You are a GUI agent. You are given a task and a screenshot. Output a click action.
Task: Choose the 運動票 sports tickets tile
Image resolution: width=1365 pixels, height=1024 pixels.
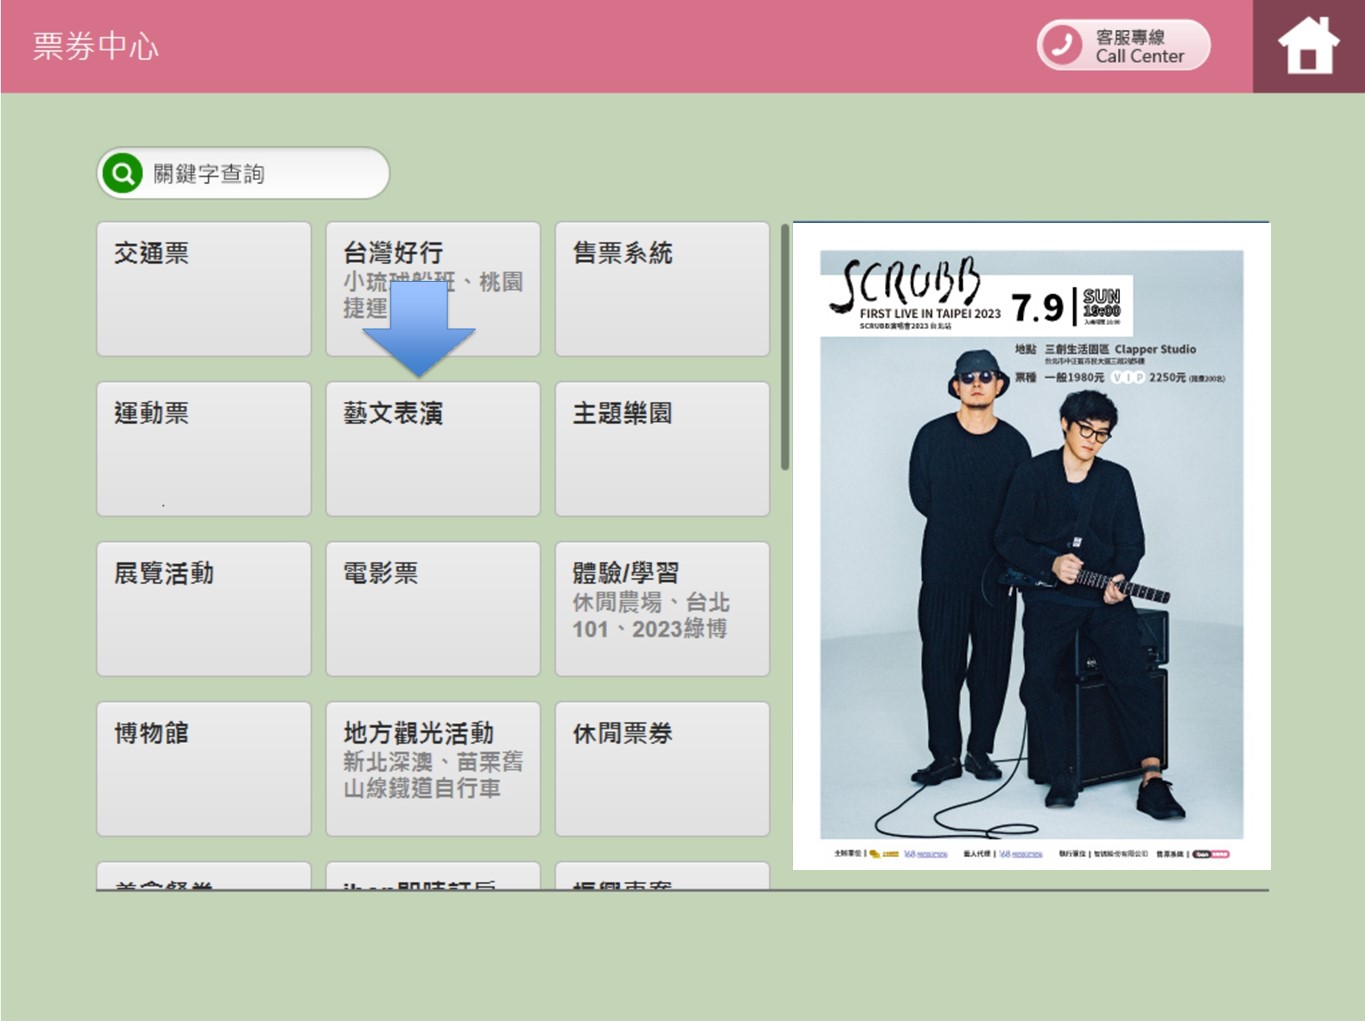coord(204,449)
